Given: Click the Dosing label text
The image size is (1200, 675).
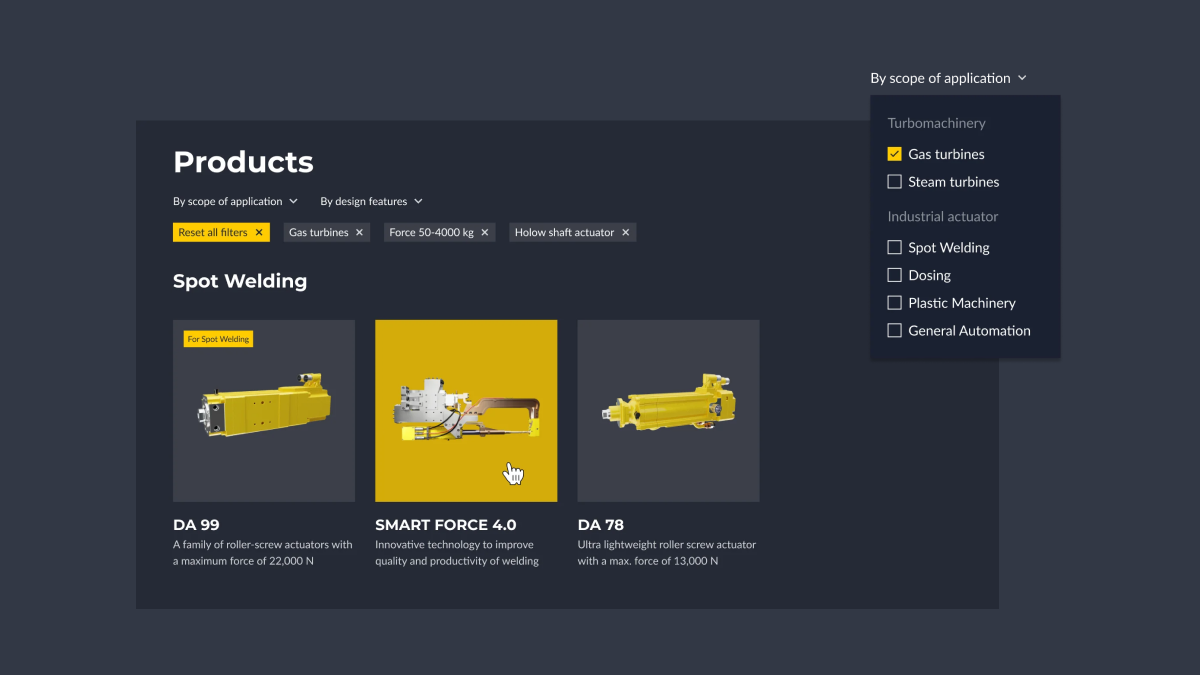Looking at the screenshot, I should (x=929, y=275).
